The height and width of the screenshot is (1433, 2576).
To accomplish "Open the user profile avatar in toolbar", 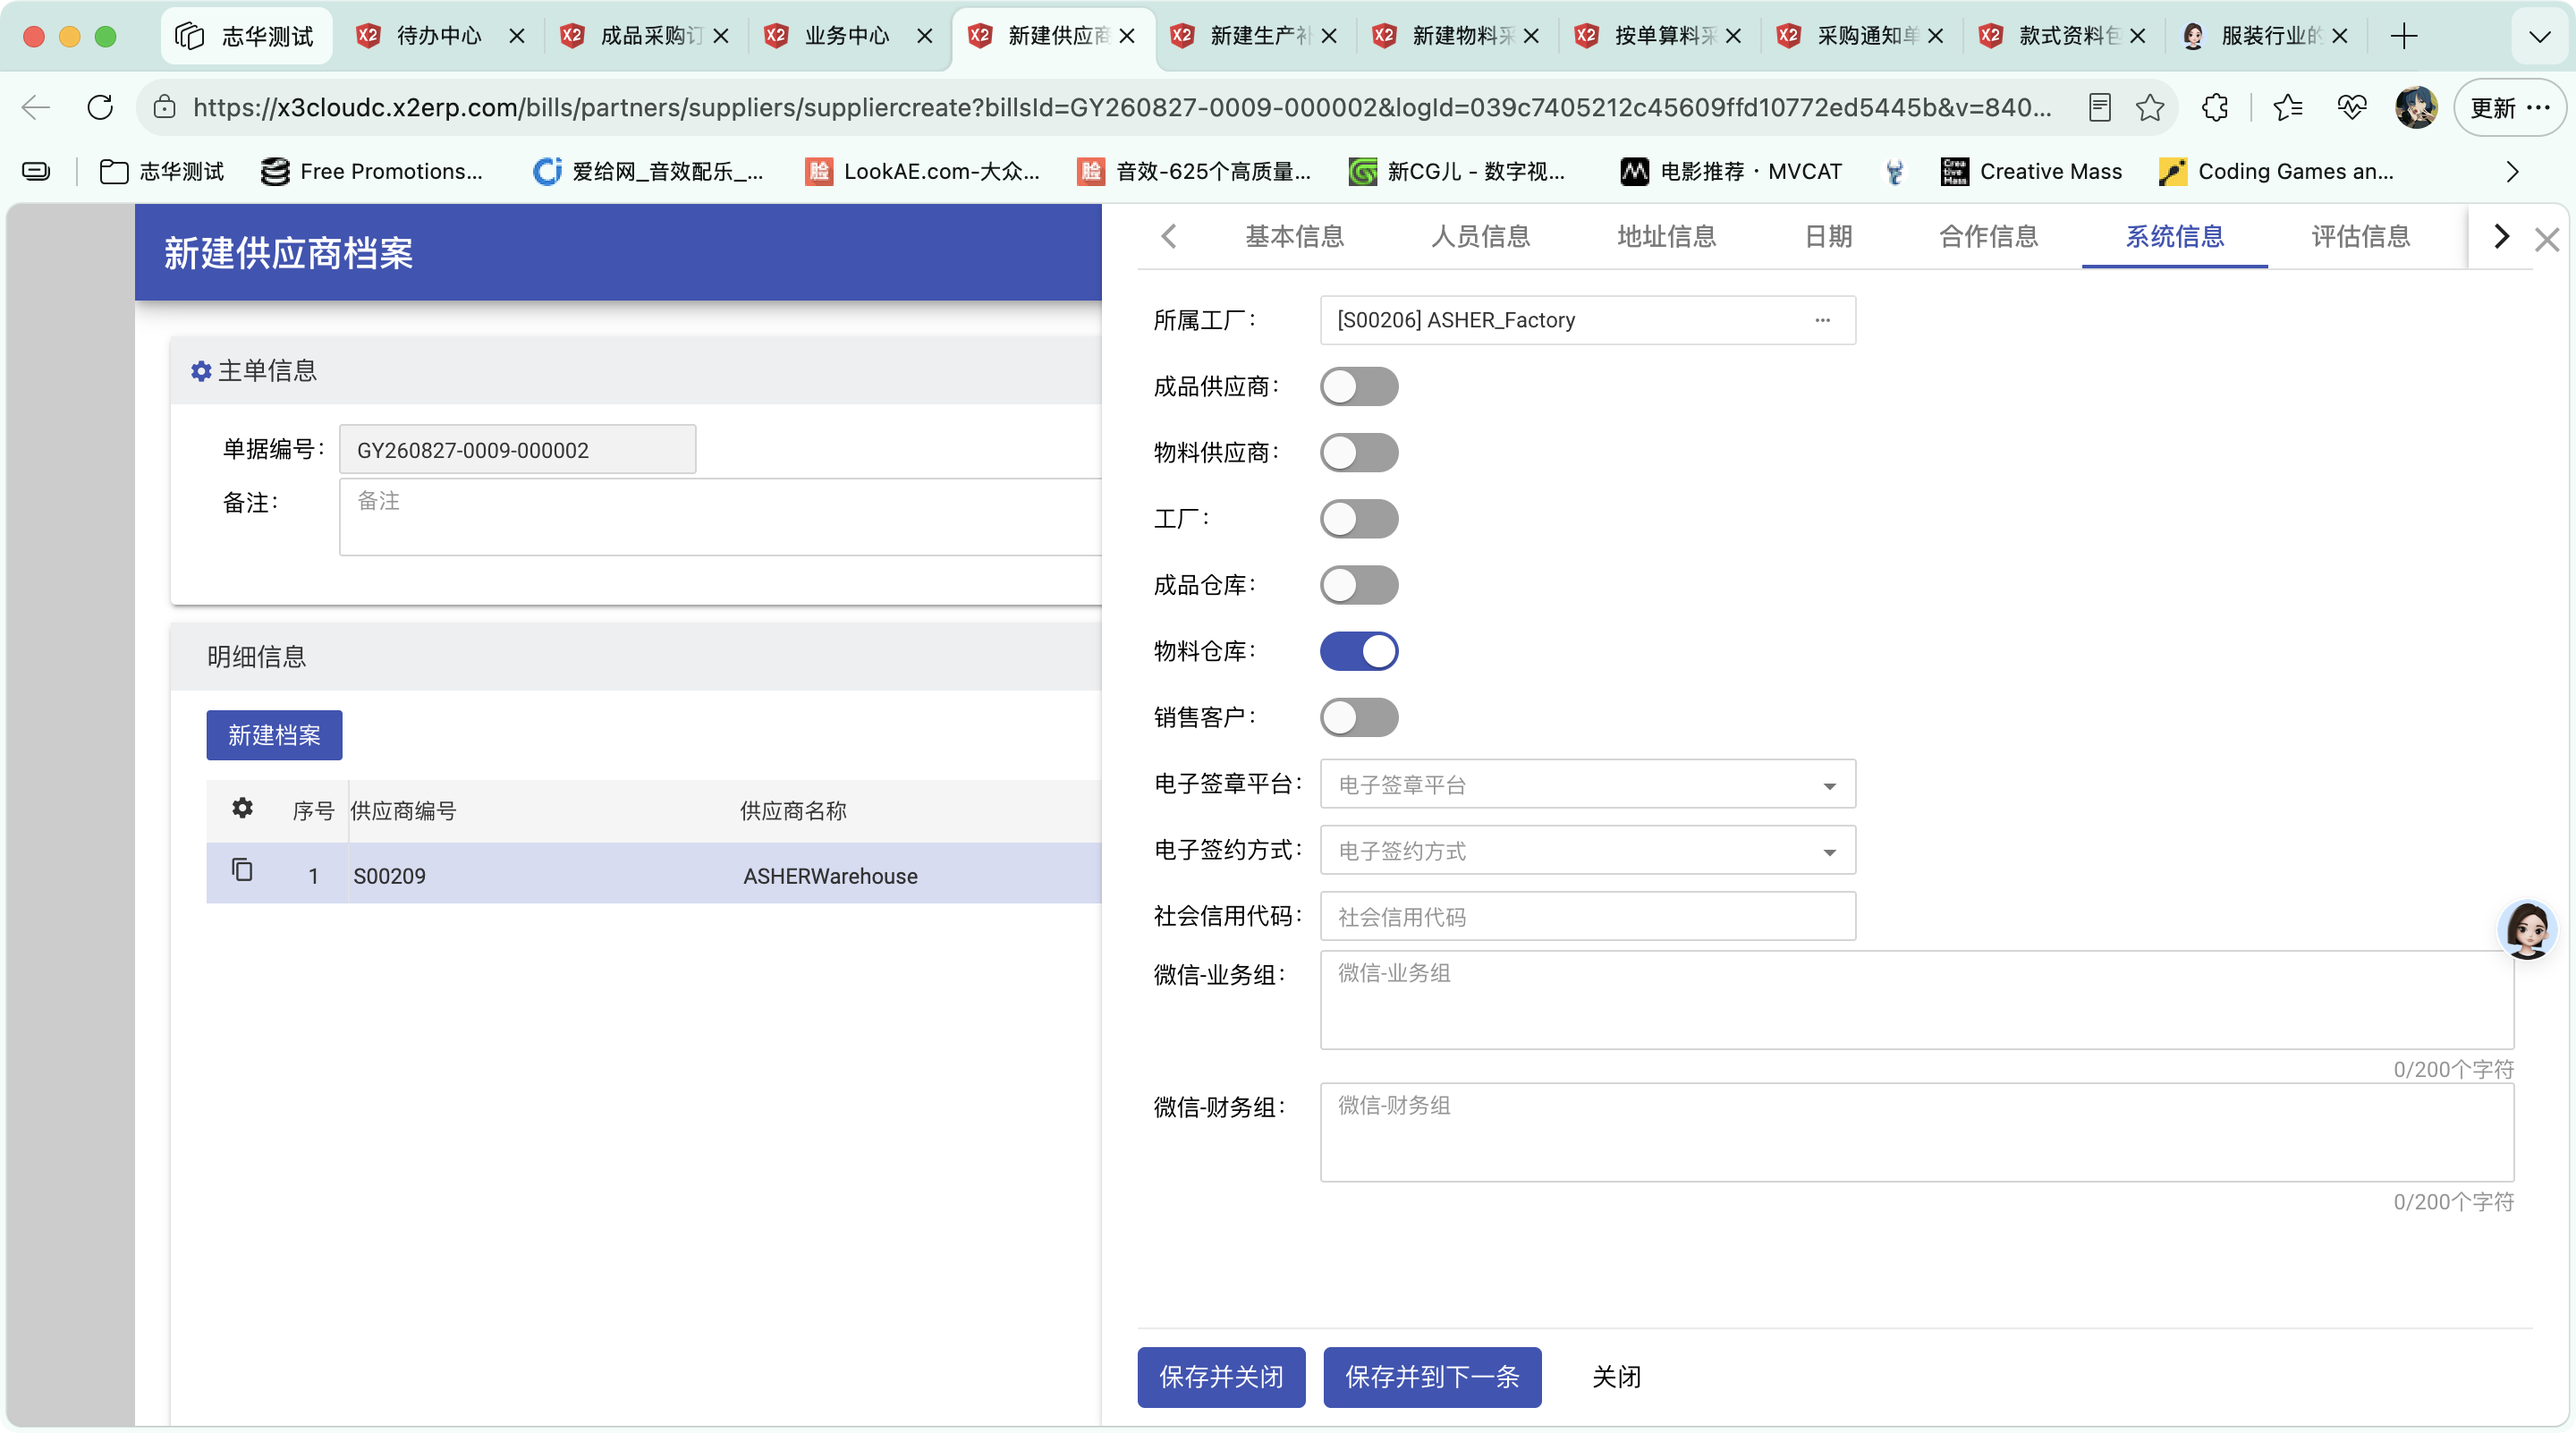I will (x=2416, y=107).
